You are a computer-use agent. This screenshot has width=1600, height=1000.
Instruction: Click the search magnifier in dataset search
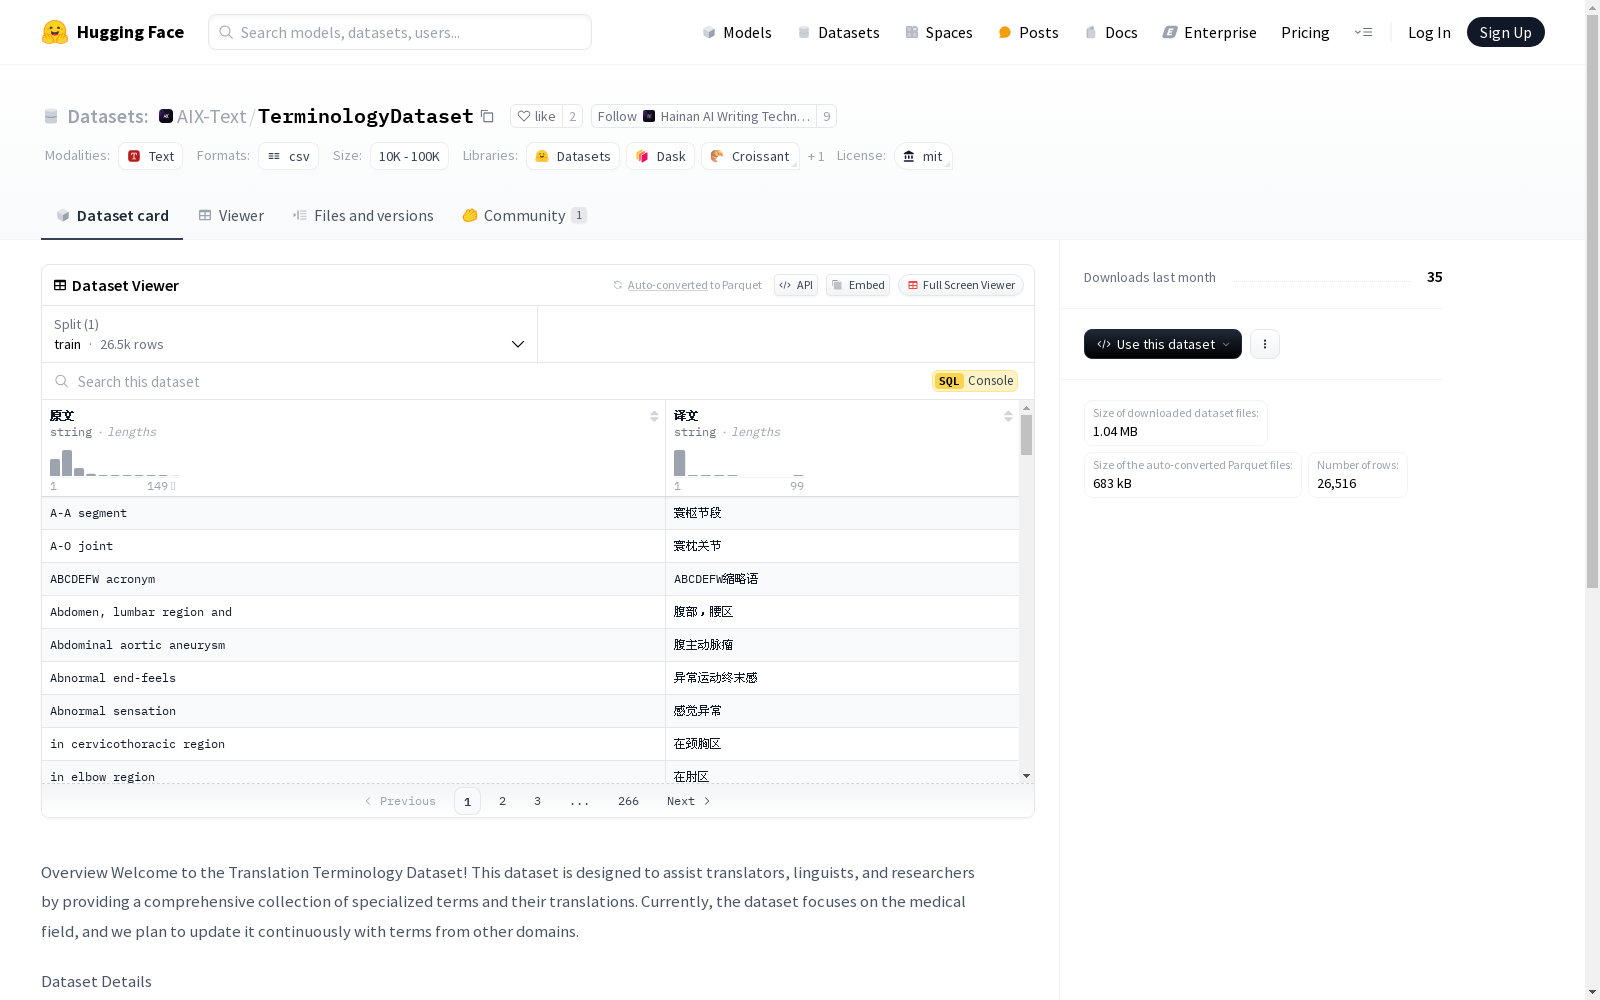click(62, 381)
